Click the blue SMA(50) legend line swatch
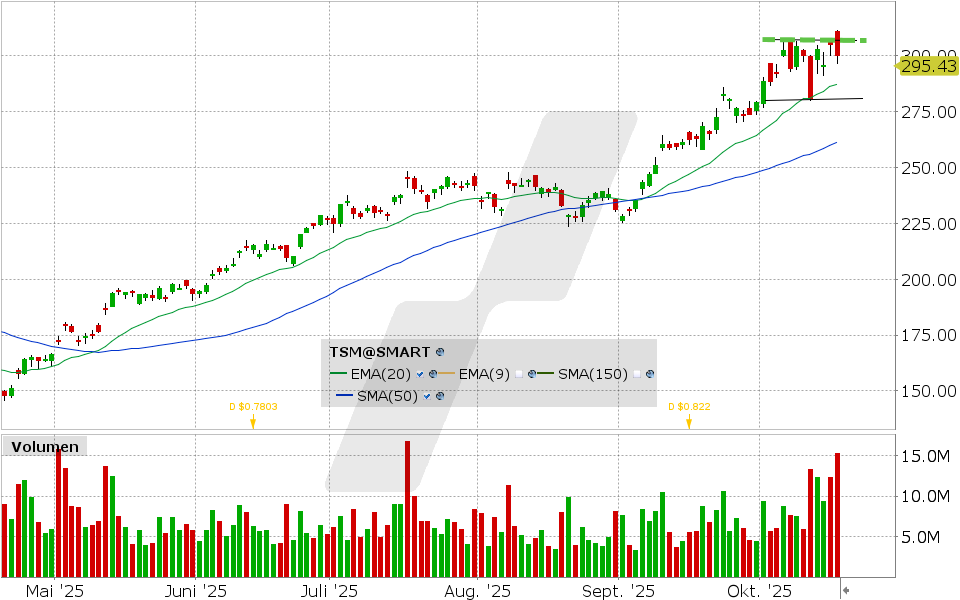Screen dimensions: 960x600 click(344, 396)
